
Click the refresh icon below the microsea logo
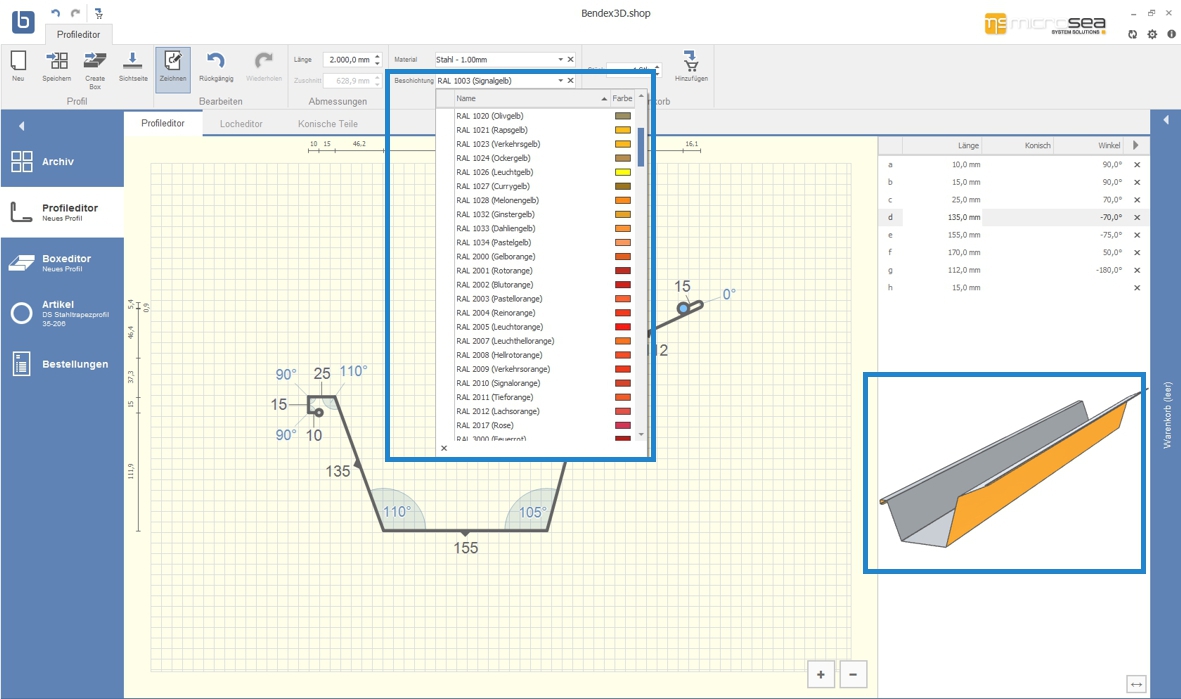1133,34
